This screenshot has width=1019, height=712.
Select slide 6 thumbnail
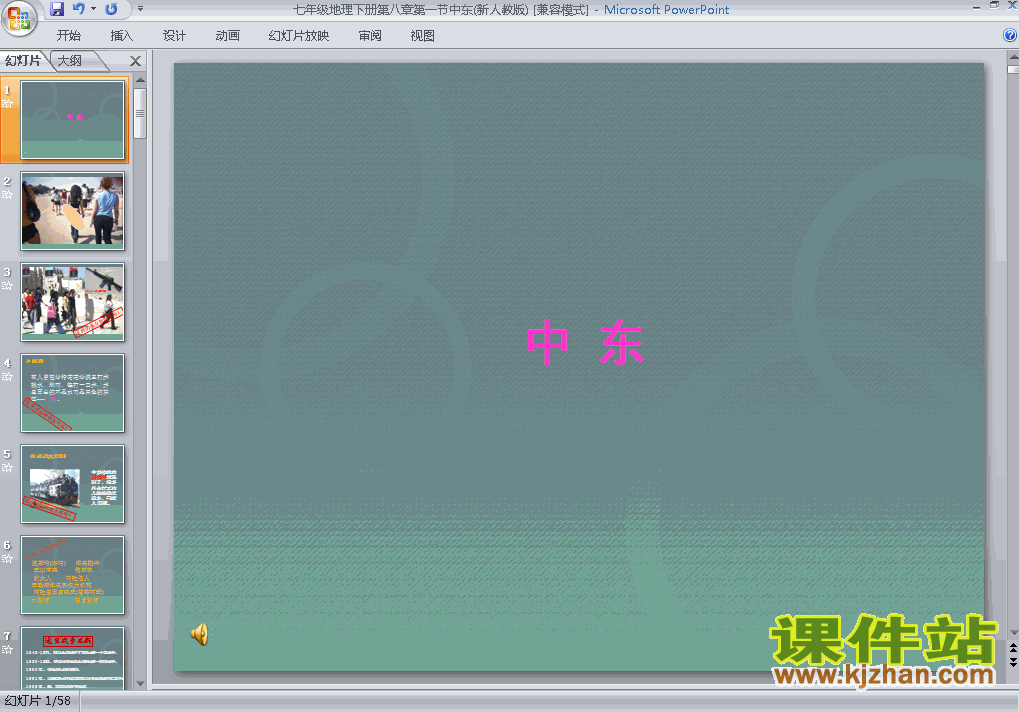tap(72, 574)
